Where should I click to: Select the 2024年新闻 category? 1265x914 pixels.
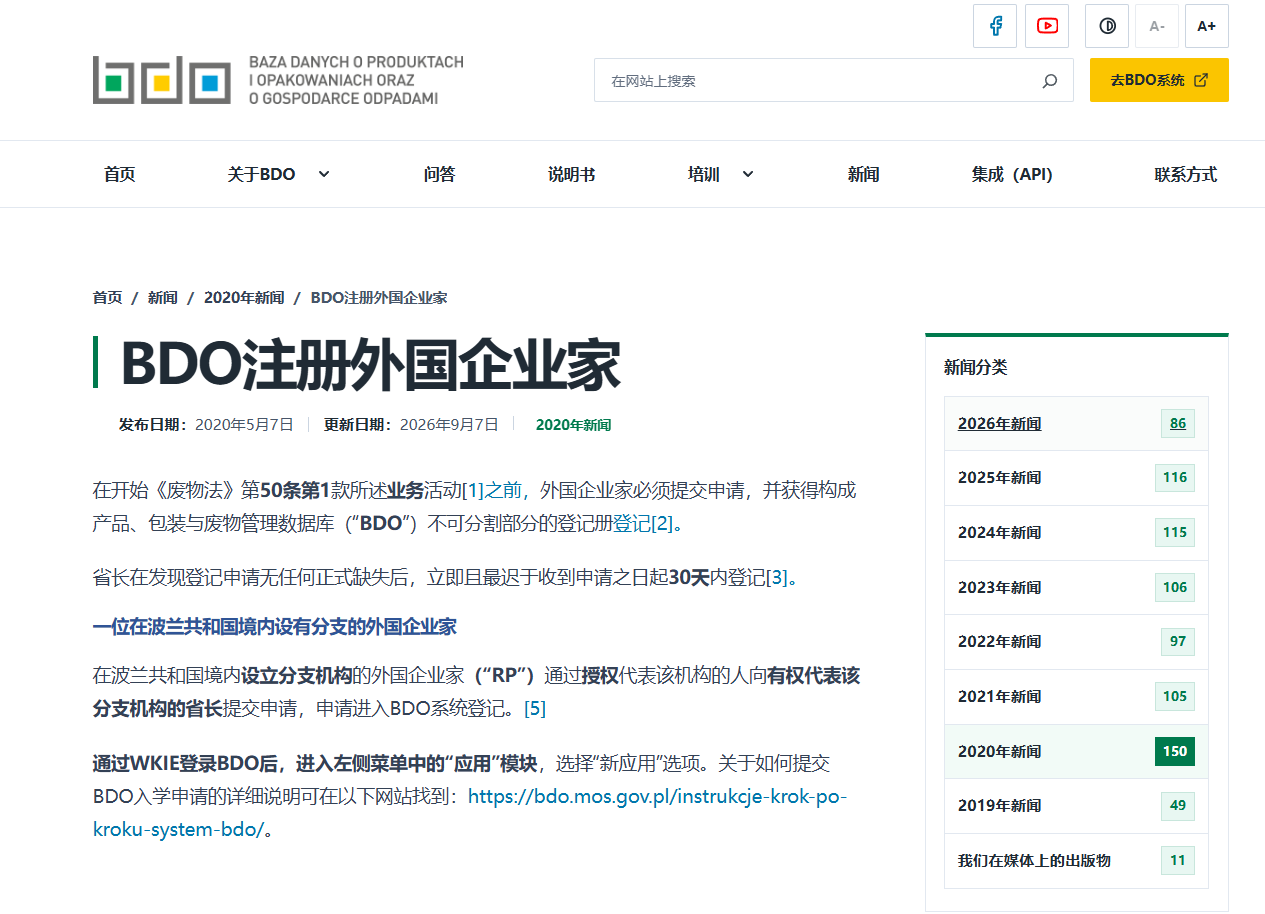[1076, 533]
